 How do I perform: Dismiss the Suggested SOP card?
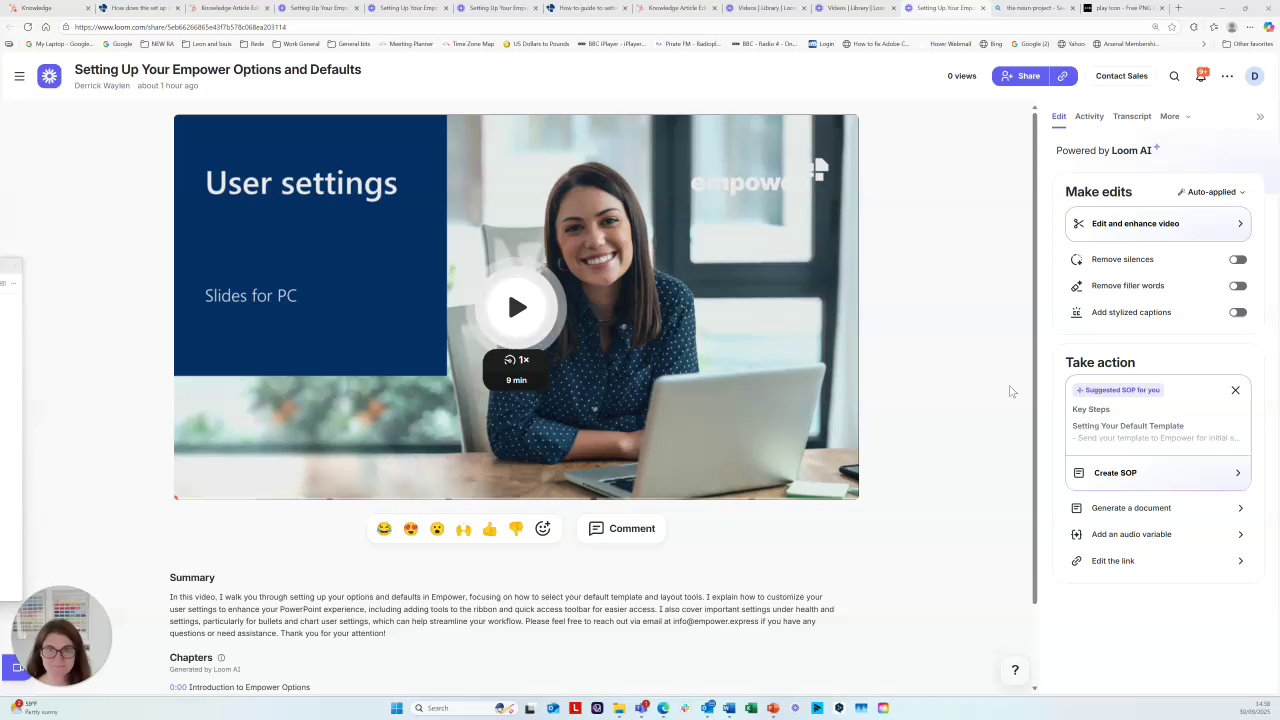(x=1235, y=390)
